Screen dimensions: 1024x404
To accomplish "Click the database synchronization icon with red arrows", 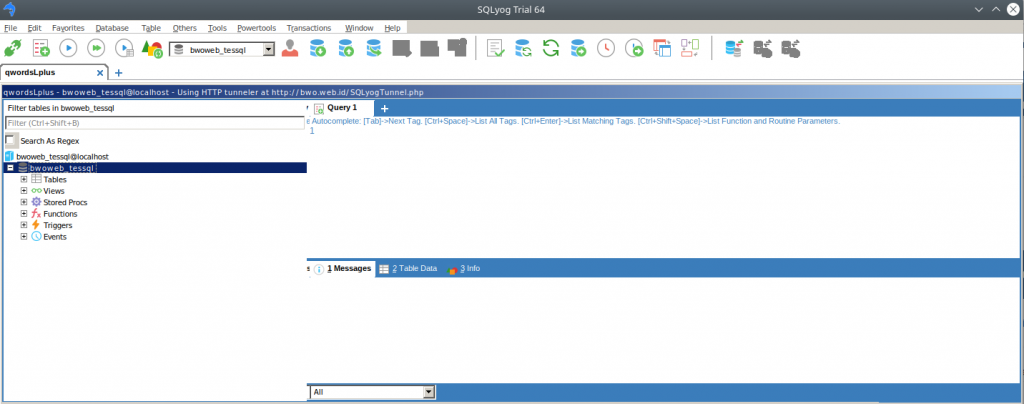I will pyautogui.click(x=735, y=48).
